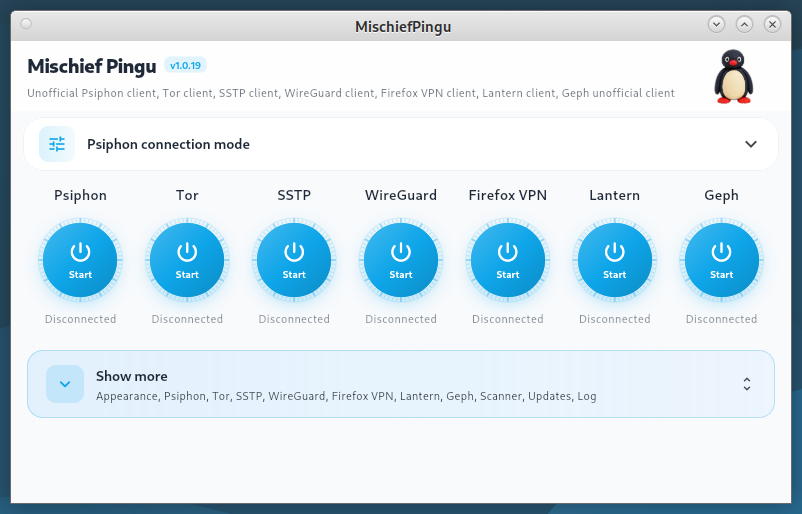This screenshot has height=514, width=802.
Task: Expand the Psiphon connection mode chevron
Action: [x=751, y=144]
